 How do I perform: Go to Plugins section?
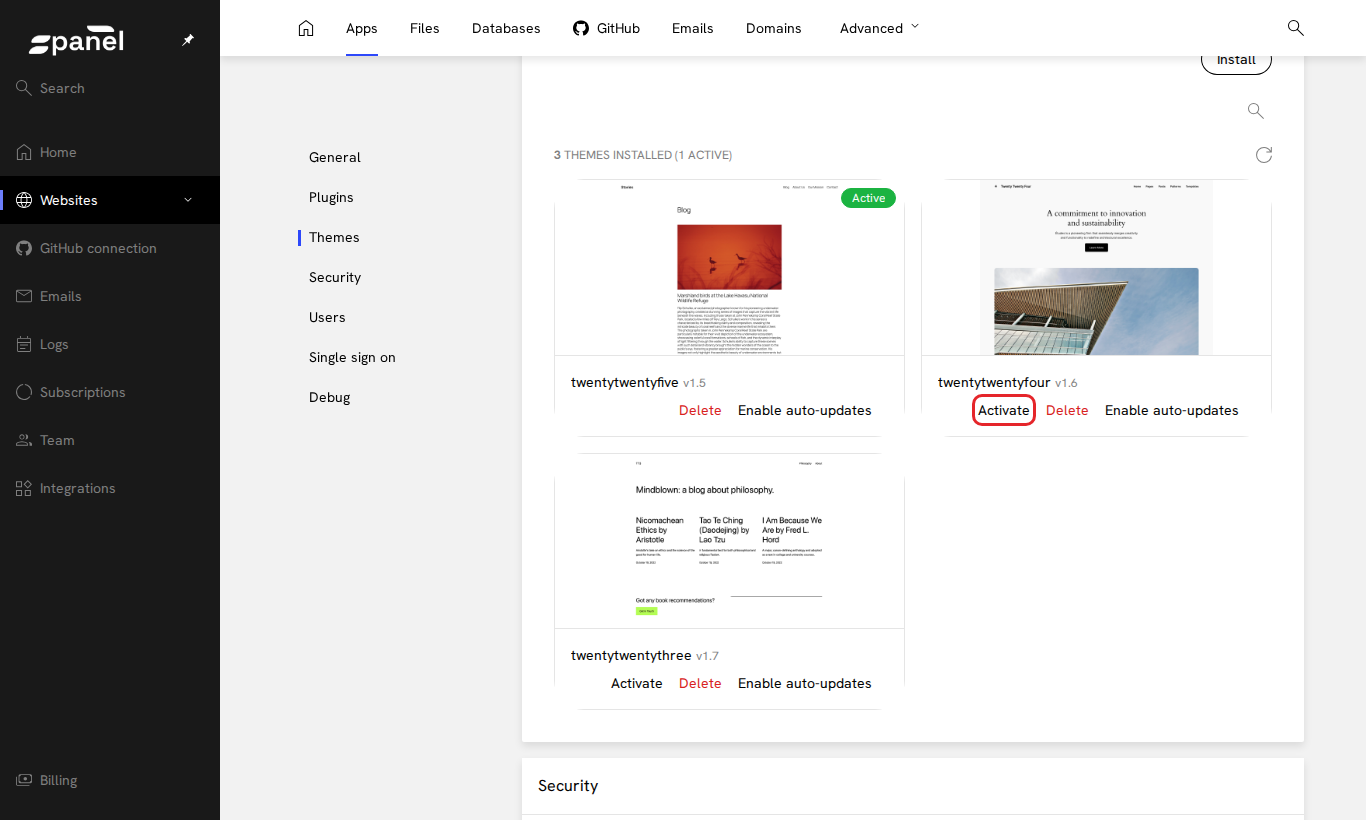331,197
